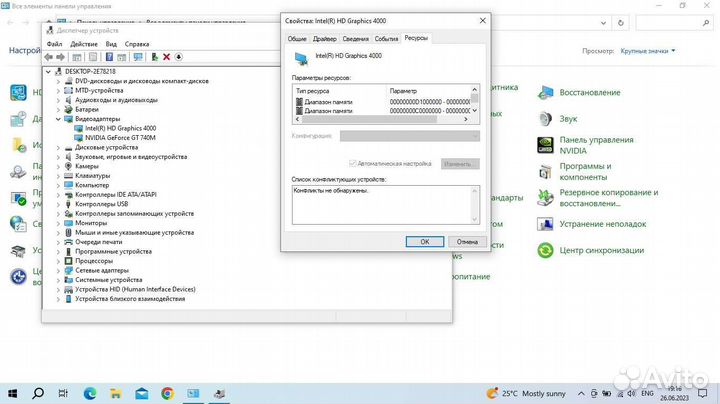Expand the Сетевые адаптеры node

[58, 270]
